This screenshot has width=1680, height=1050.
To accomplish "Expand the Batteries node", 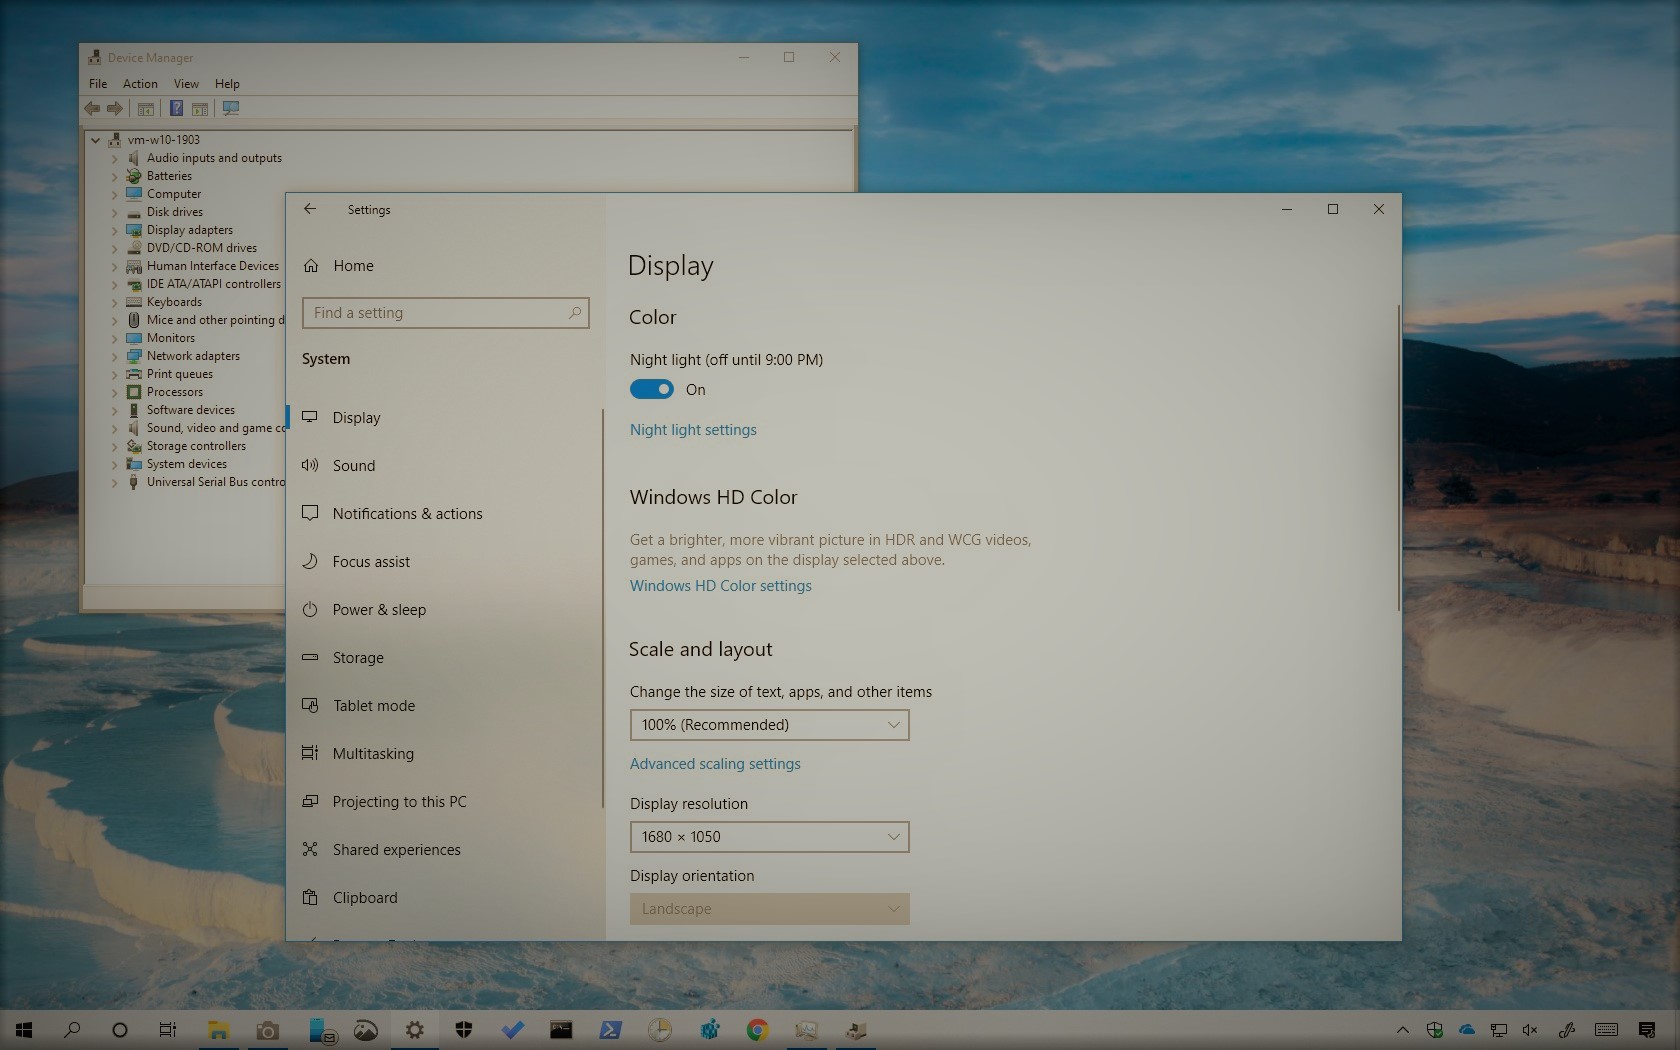I will point(114,176).
